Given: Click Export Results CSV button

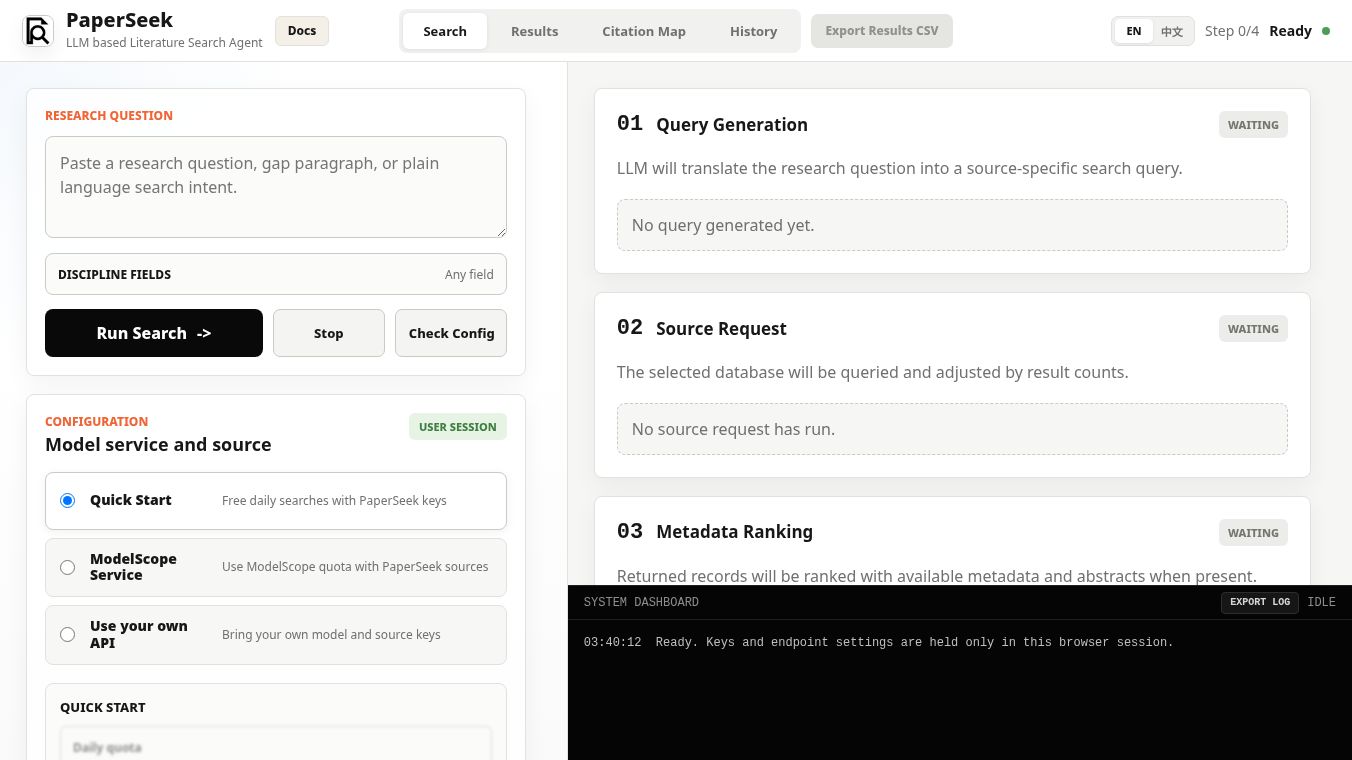Looking at the screenshot, I should [882, 31].
